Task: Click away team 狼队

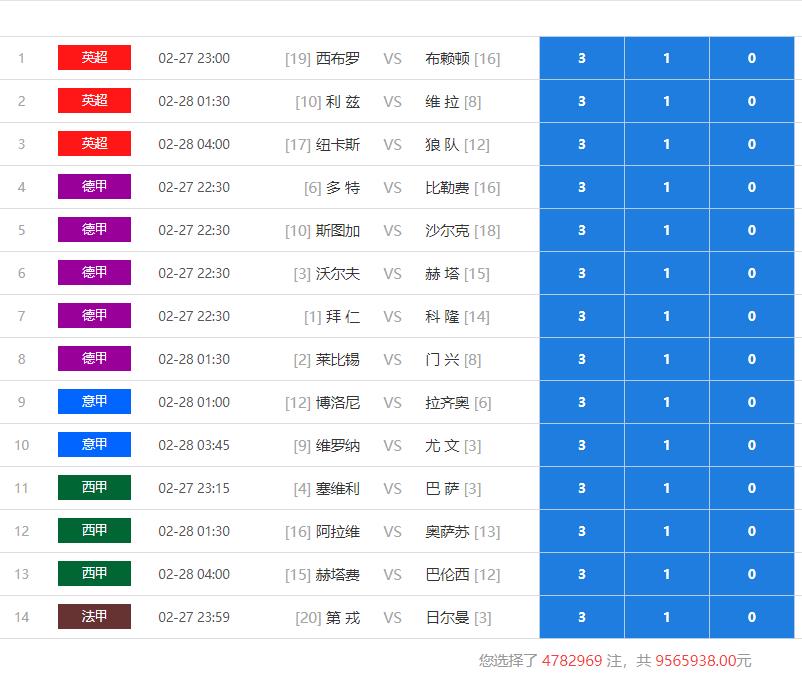Action: tap(442, 144)
